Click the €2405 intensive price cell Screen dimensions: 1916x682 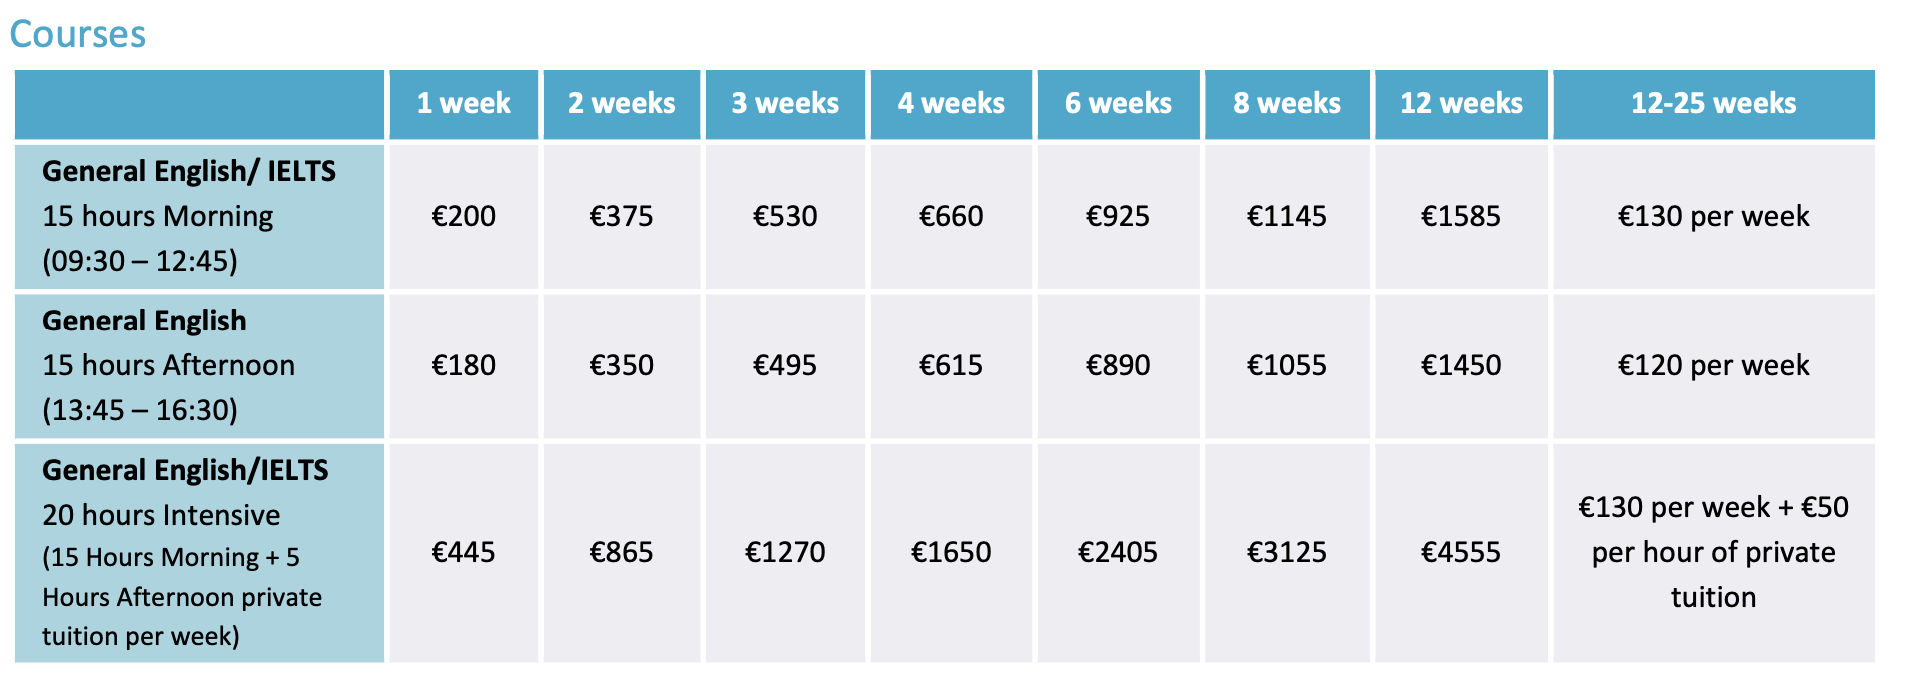1118,552
